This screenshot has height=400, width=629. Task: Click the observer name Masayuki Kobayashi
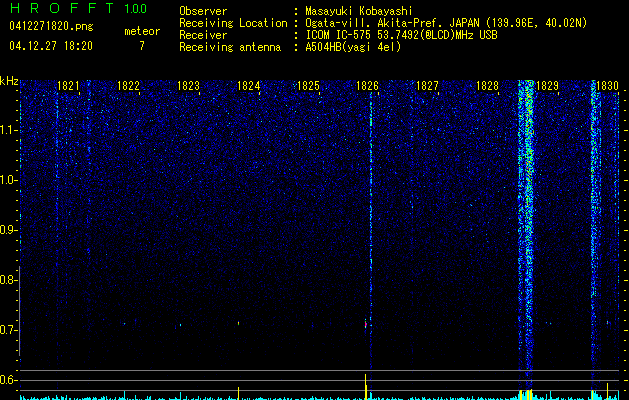[x=359, y=11]
